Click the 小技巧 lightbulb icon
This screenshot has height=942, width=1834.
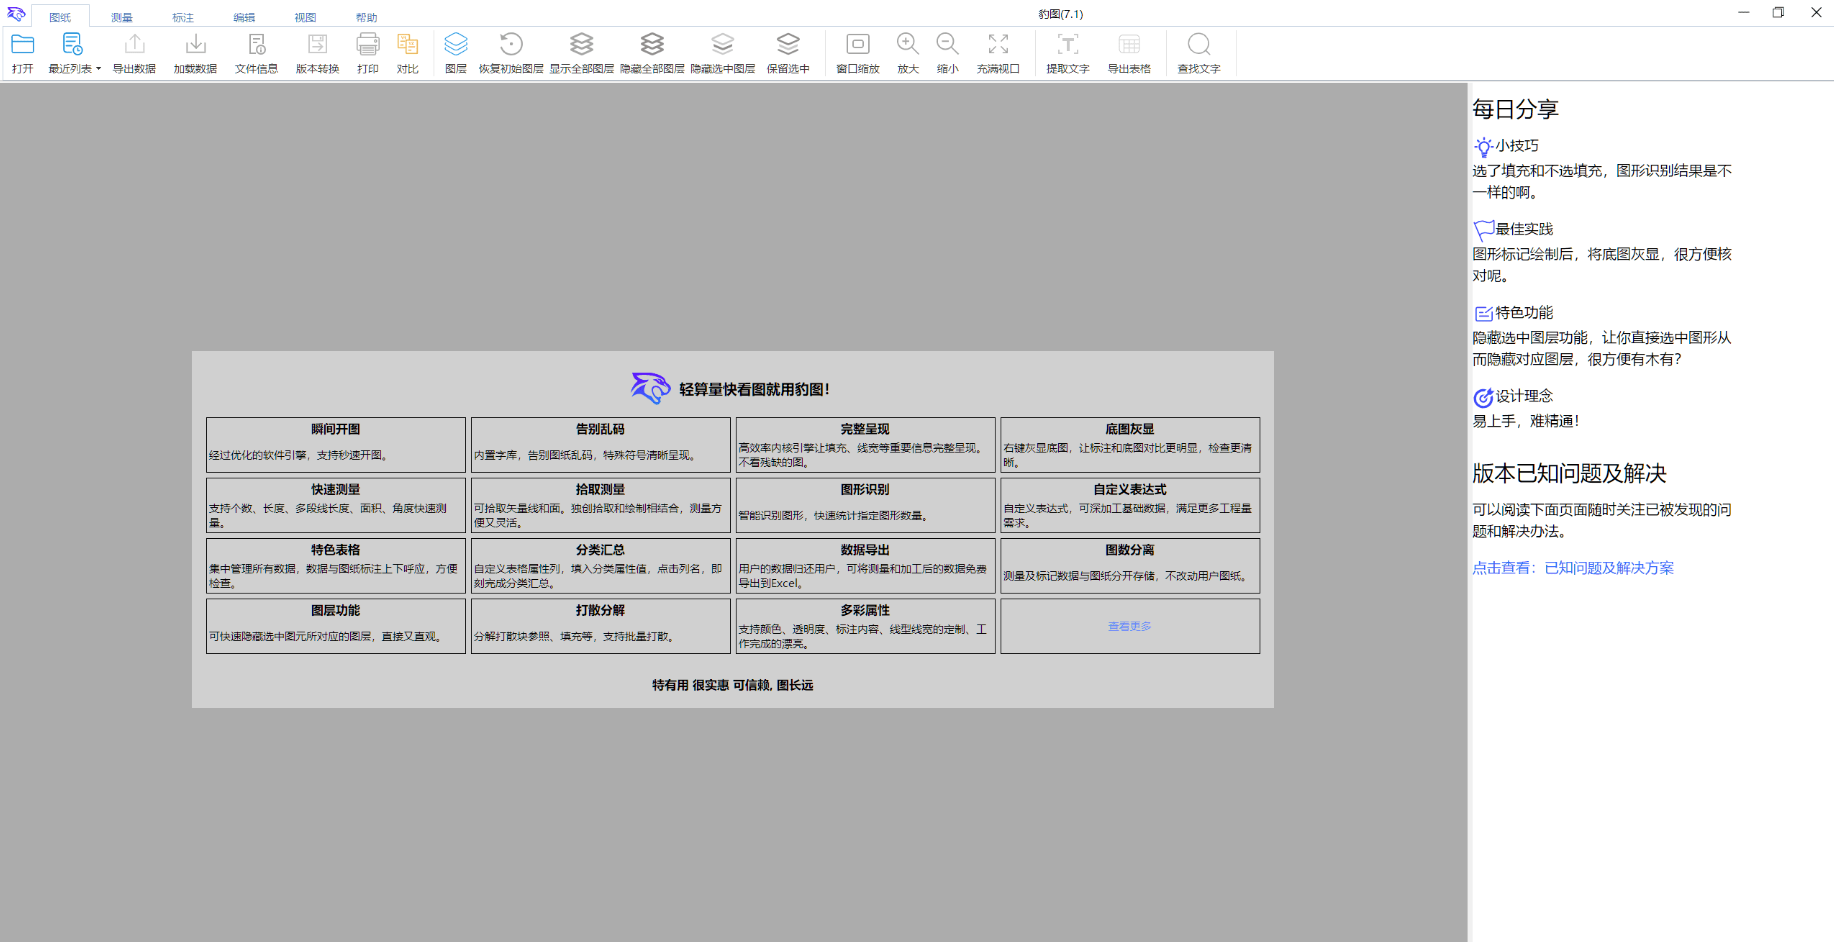[x=1483, y=147]
